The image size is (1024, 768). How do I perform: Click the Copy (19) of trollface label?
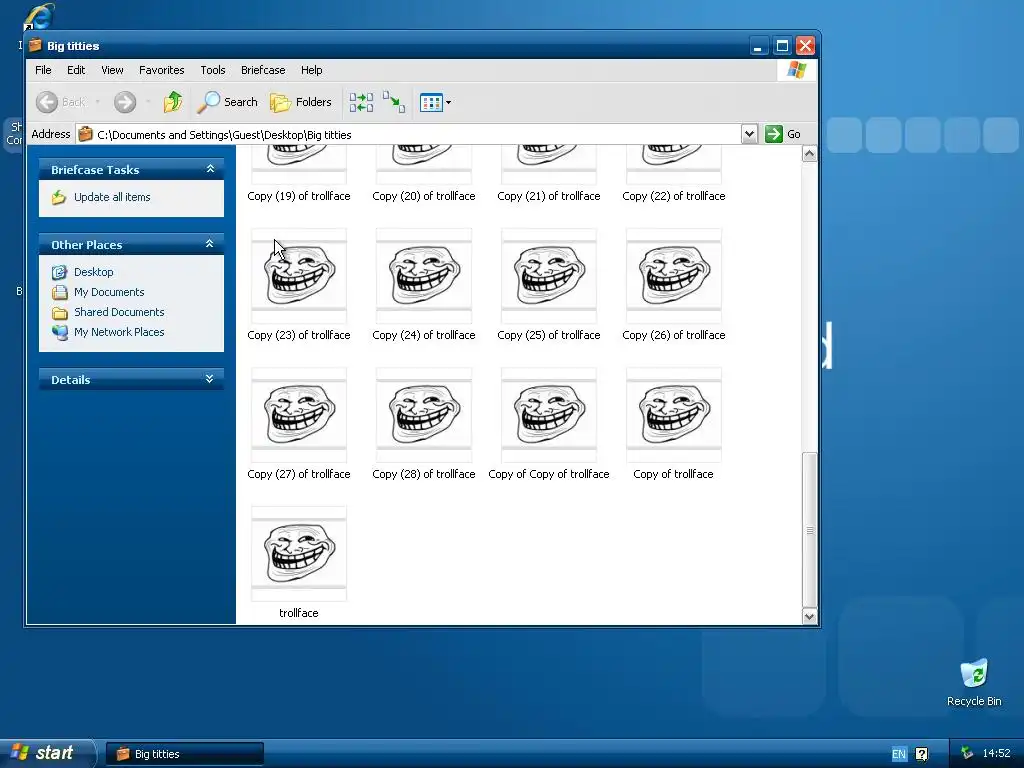(299, 196)
